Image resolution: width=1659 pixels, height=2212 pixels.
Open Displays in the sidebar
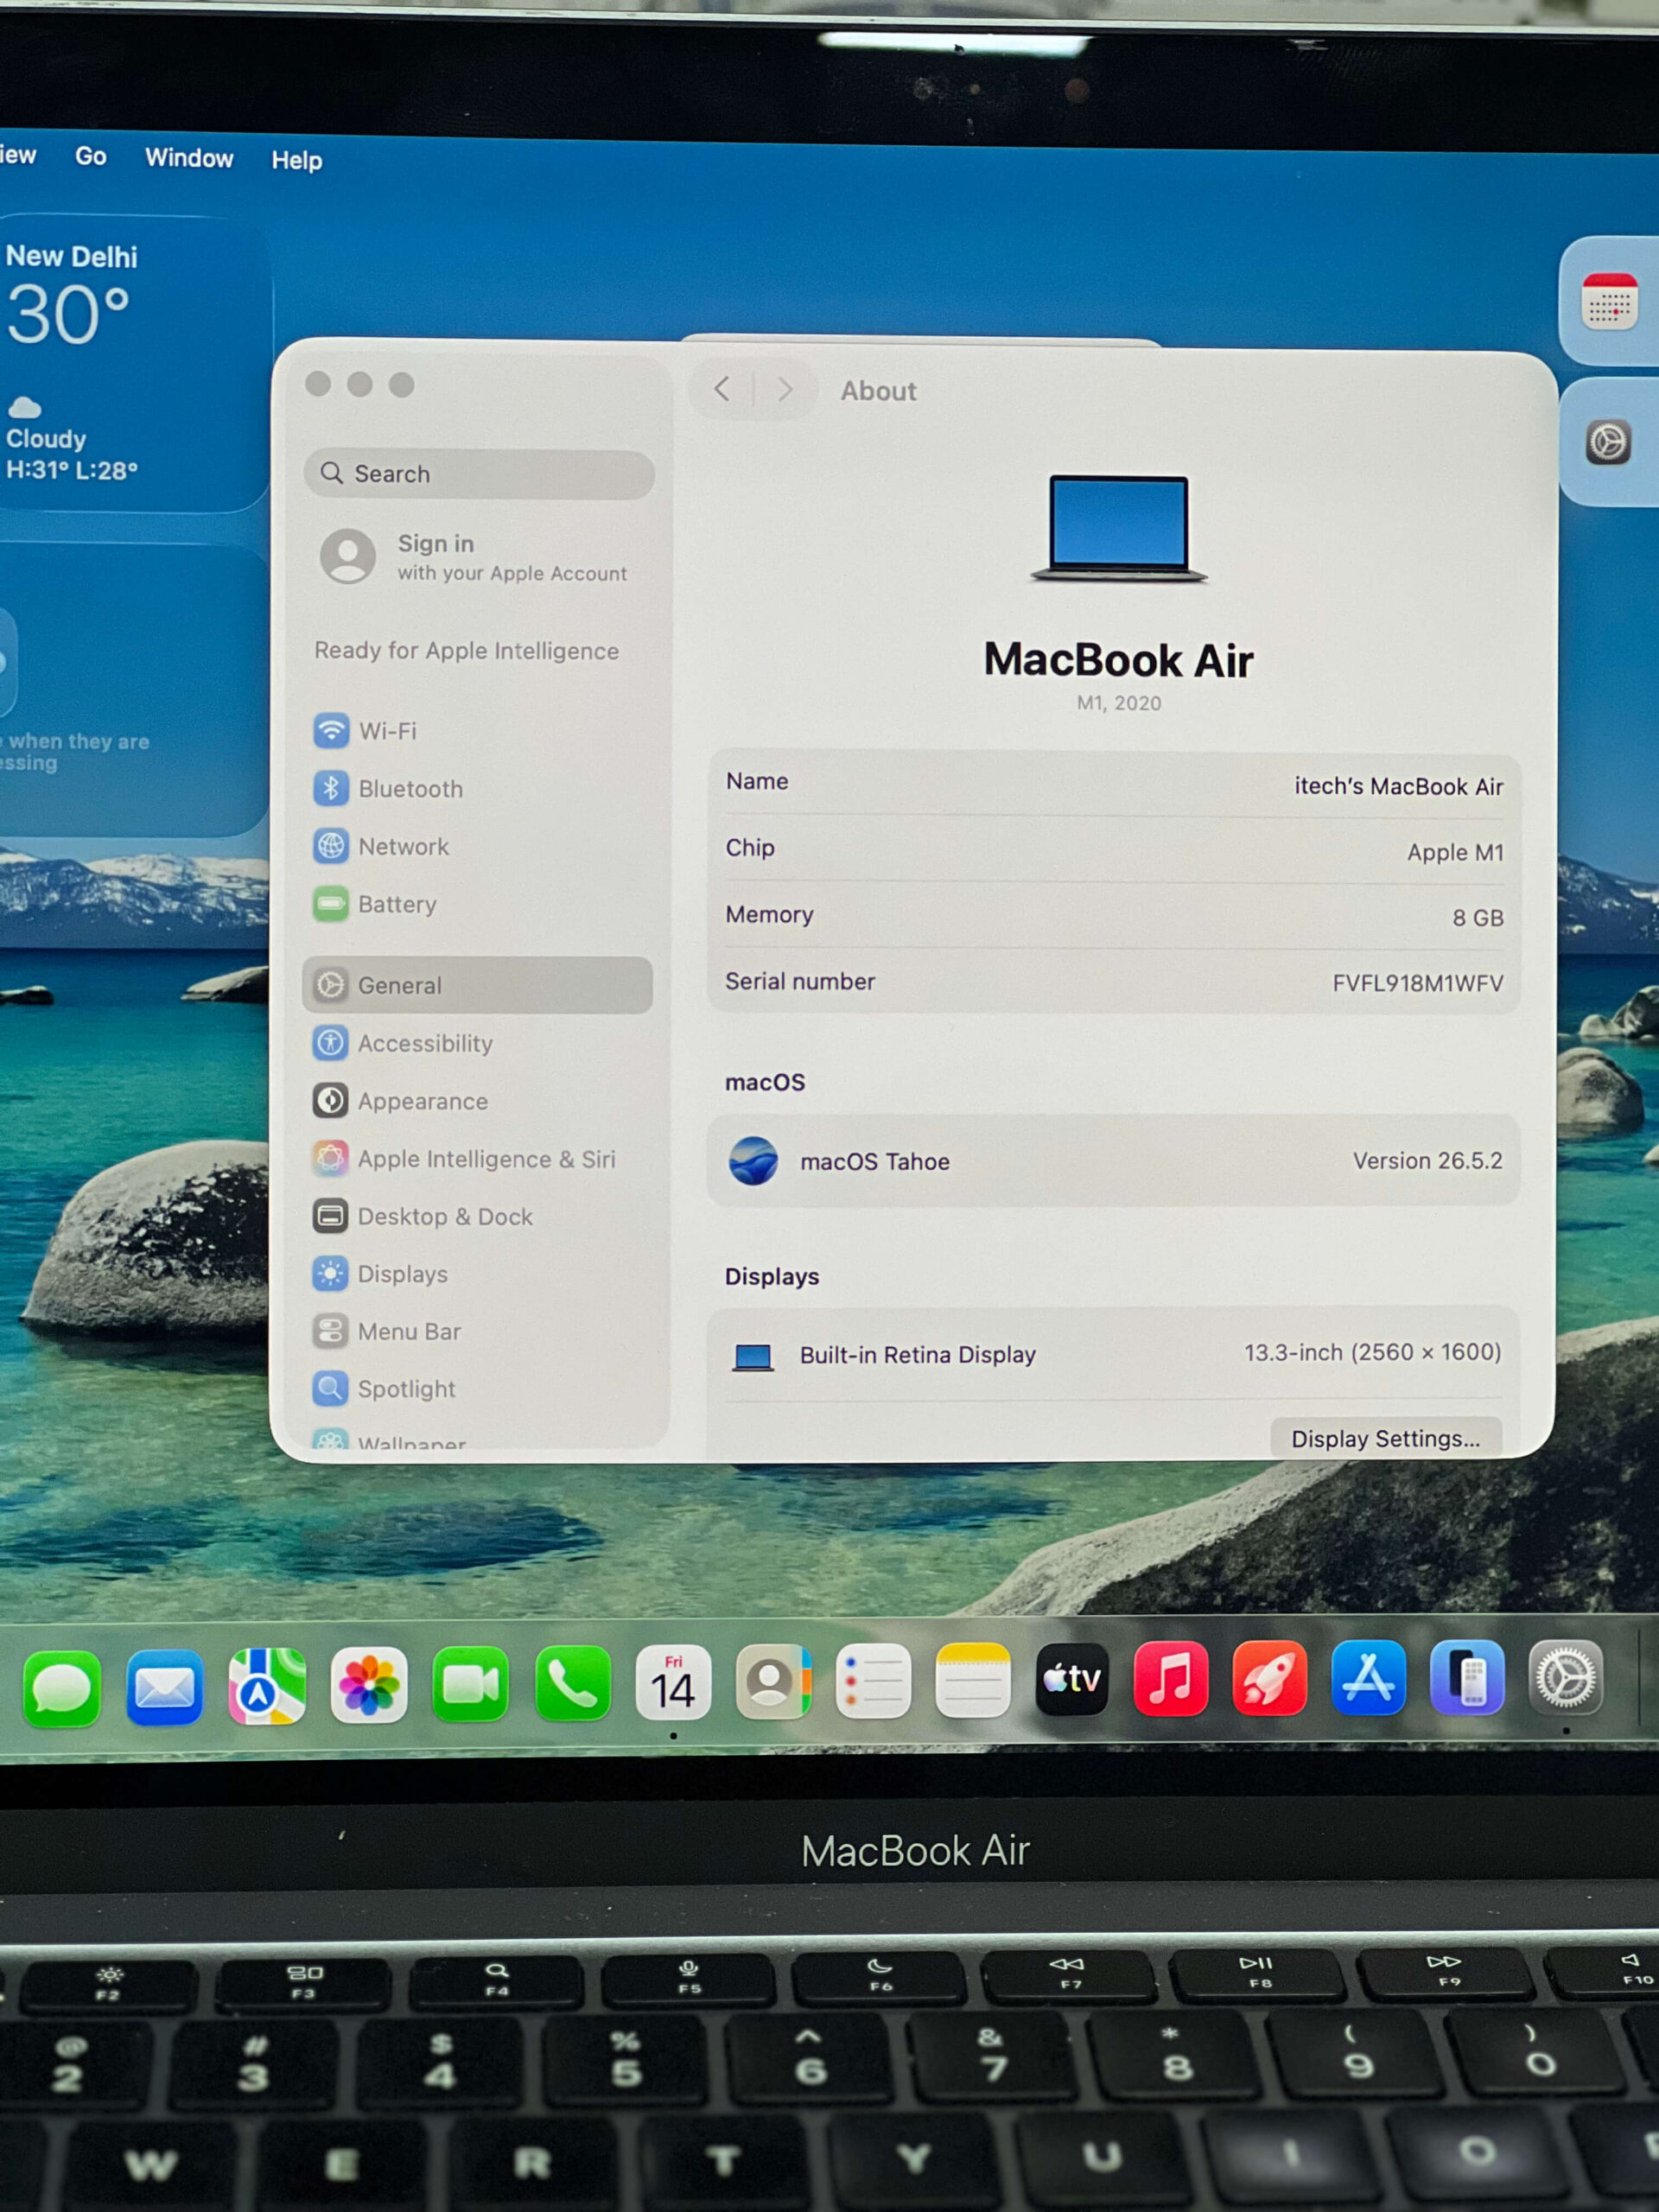click(x=478, y=1275)
